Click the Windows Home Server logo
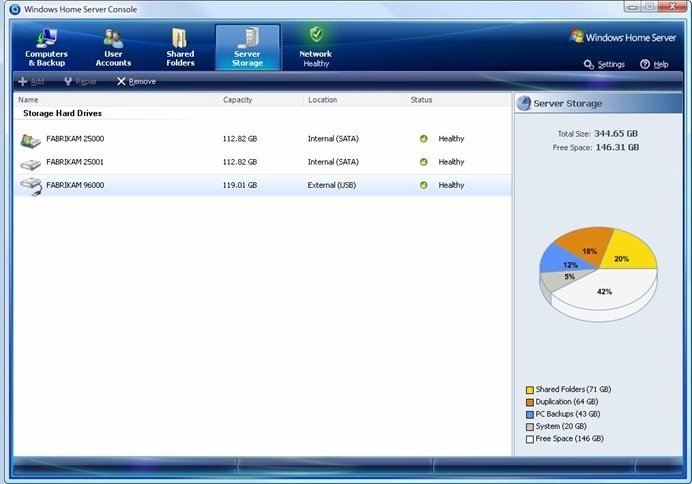Screen dimensions: 692x484 (x=623, y=37)
